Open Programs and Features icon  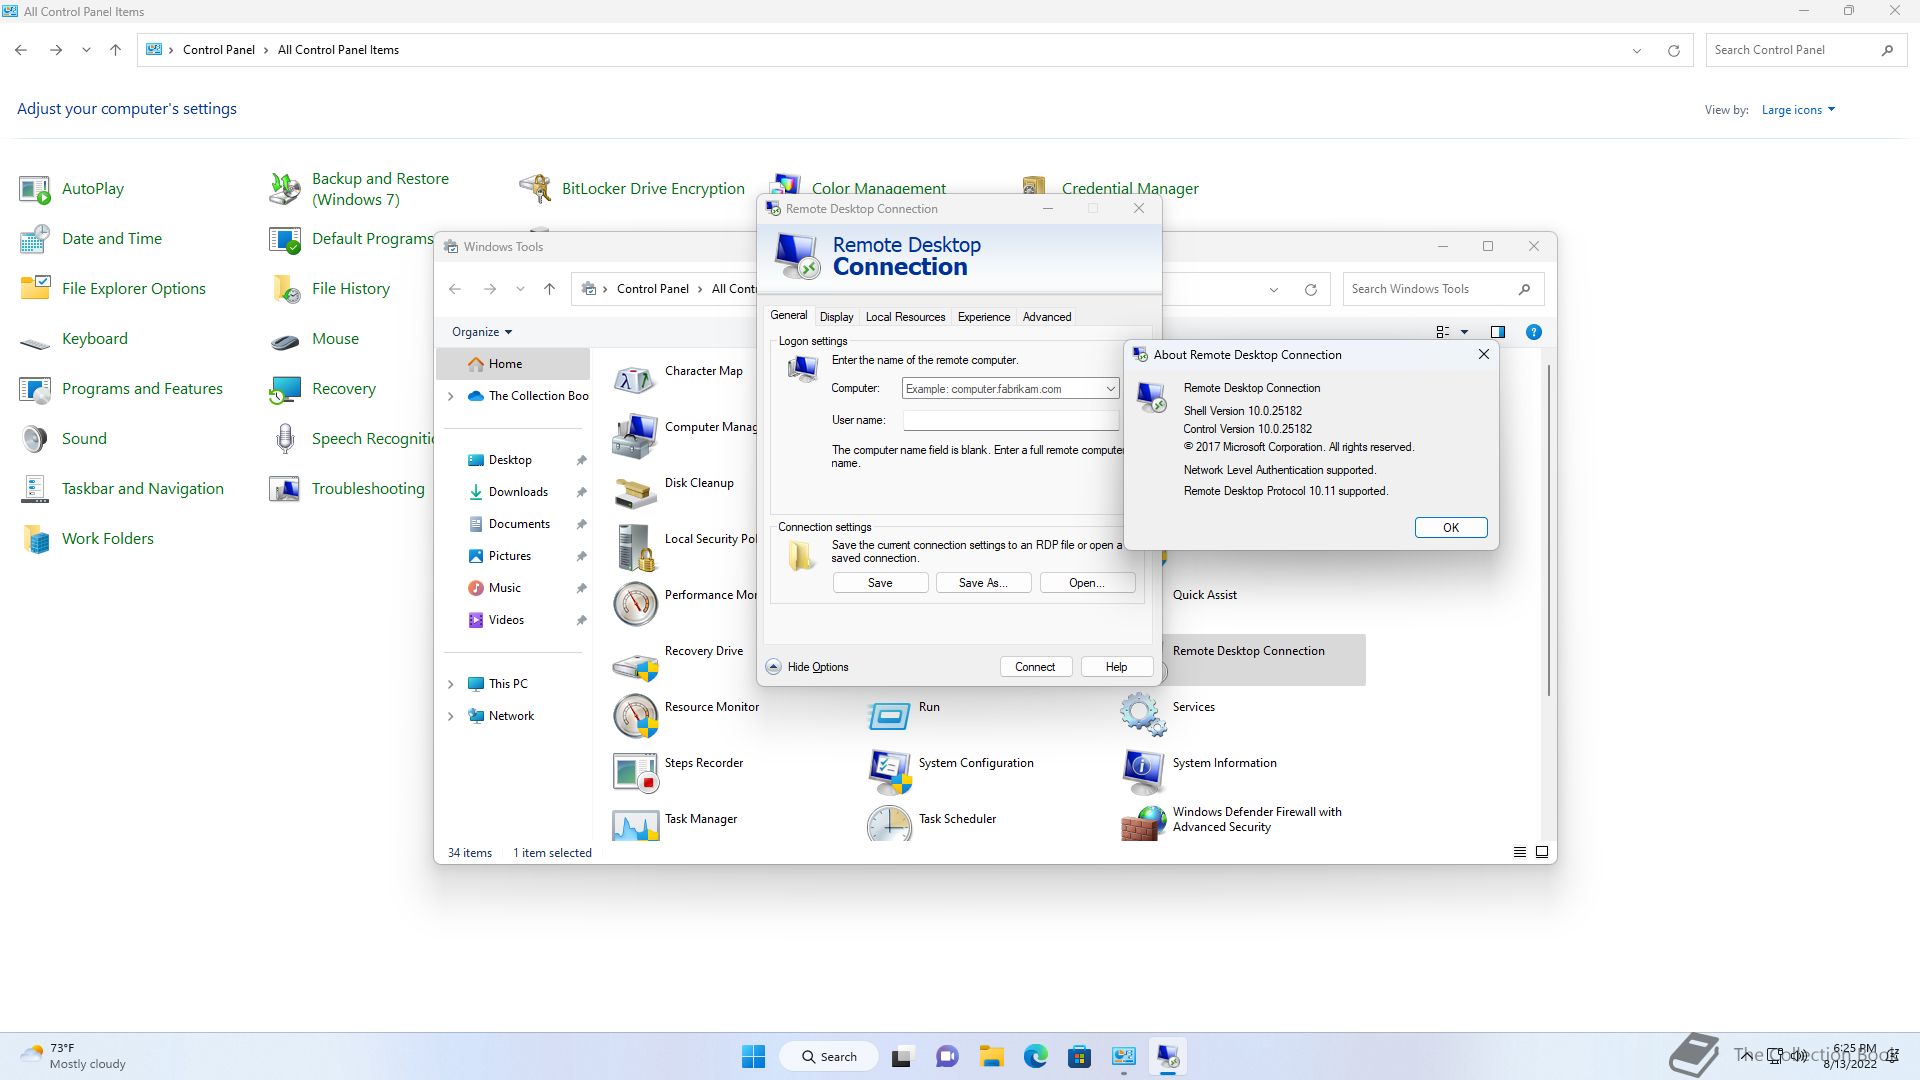click(35, 389)
